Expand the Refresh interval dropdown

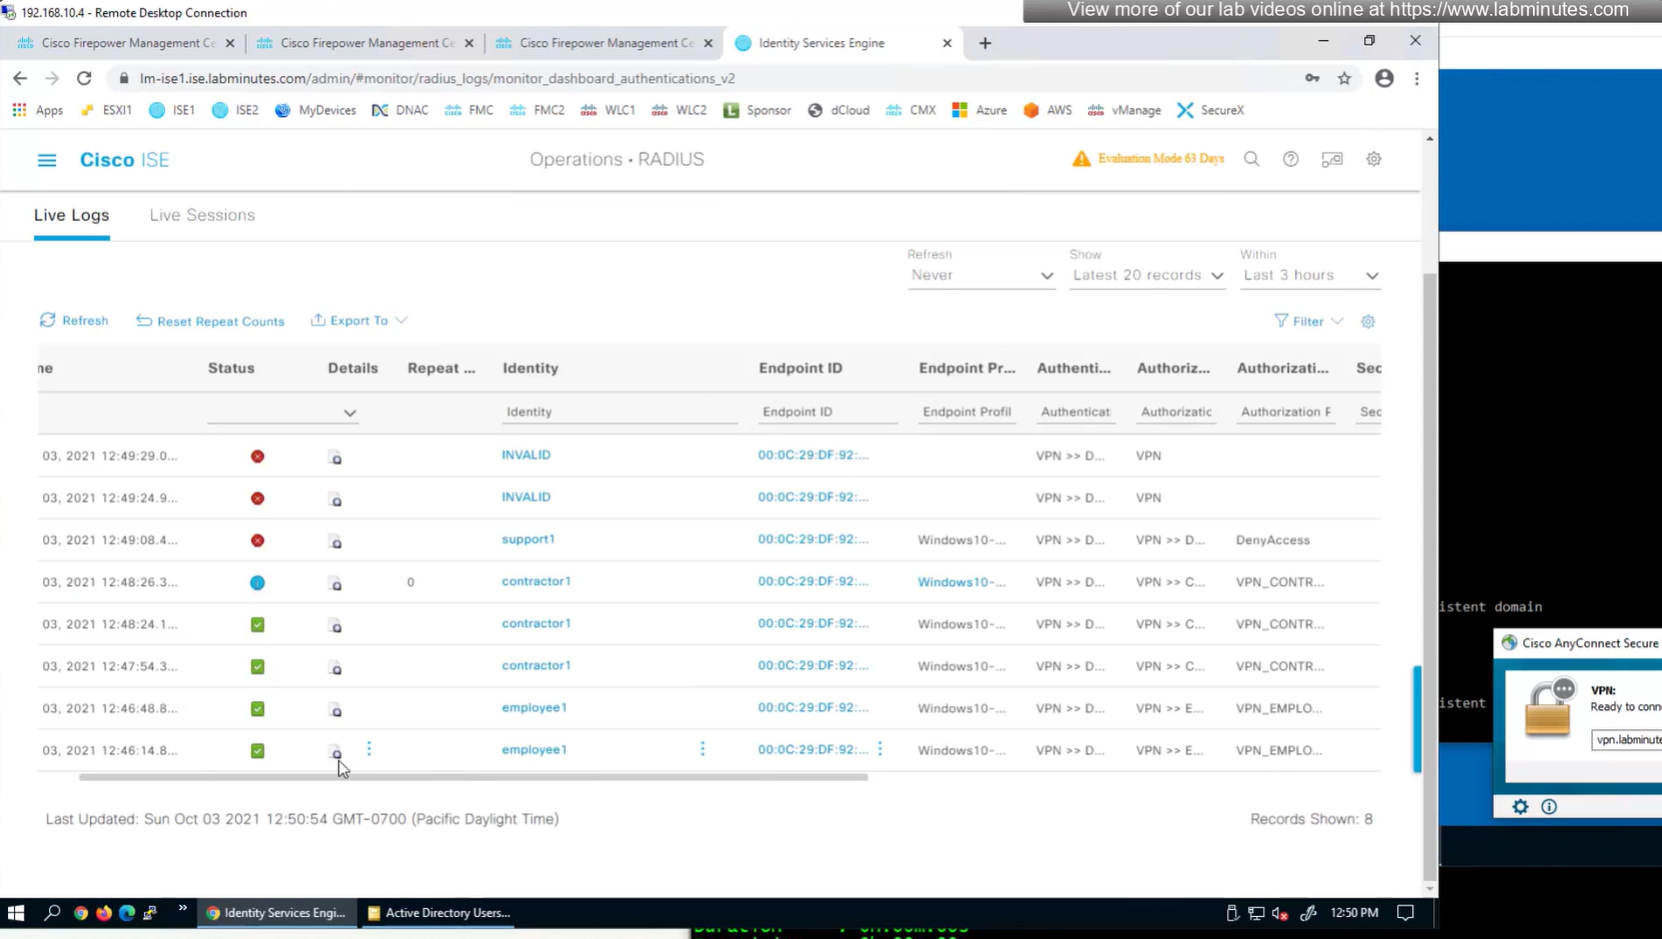(x=980, y=276)
